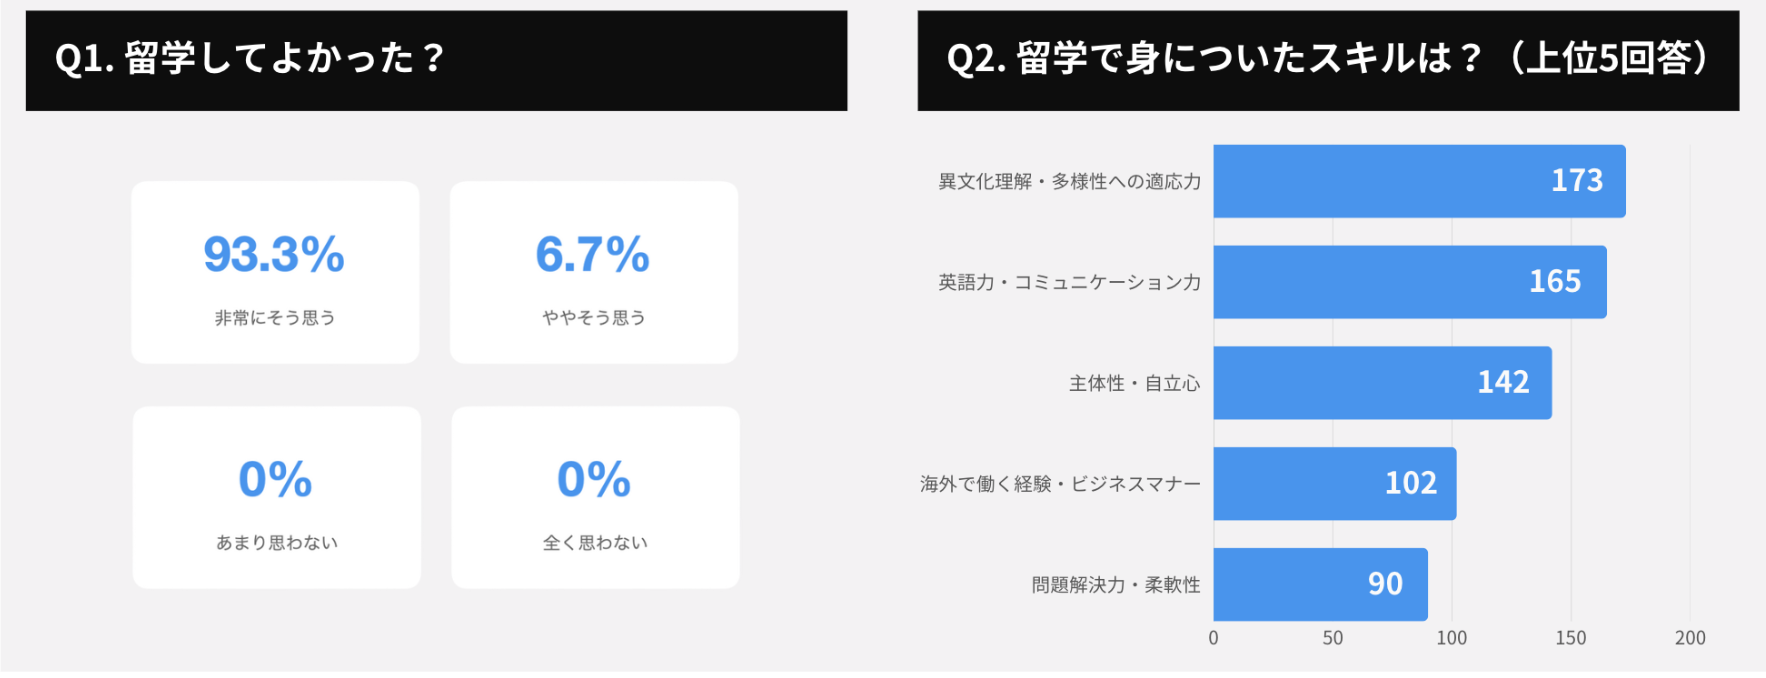Click the 6.7% percentage text
Viewport: 1766px width, 678px height.
click(593, 254)
